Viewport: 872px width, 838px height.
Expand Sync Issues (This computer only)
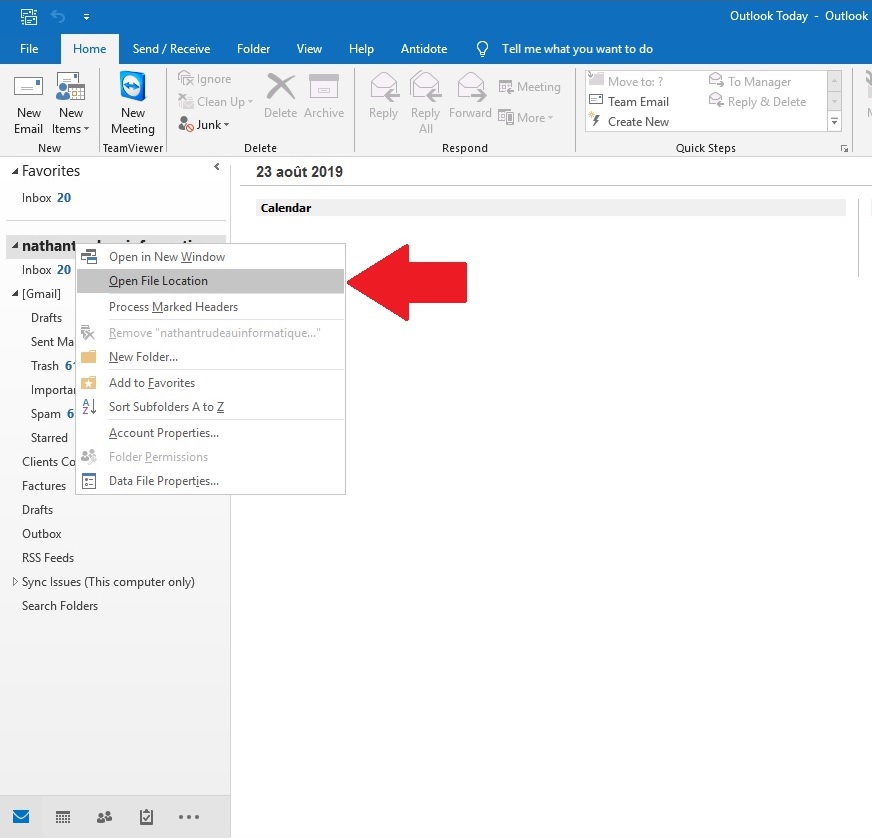click(15, 582)
